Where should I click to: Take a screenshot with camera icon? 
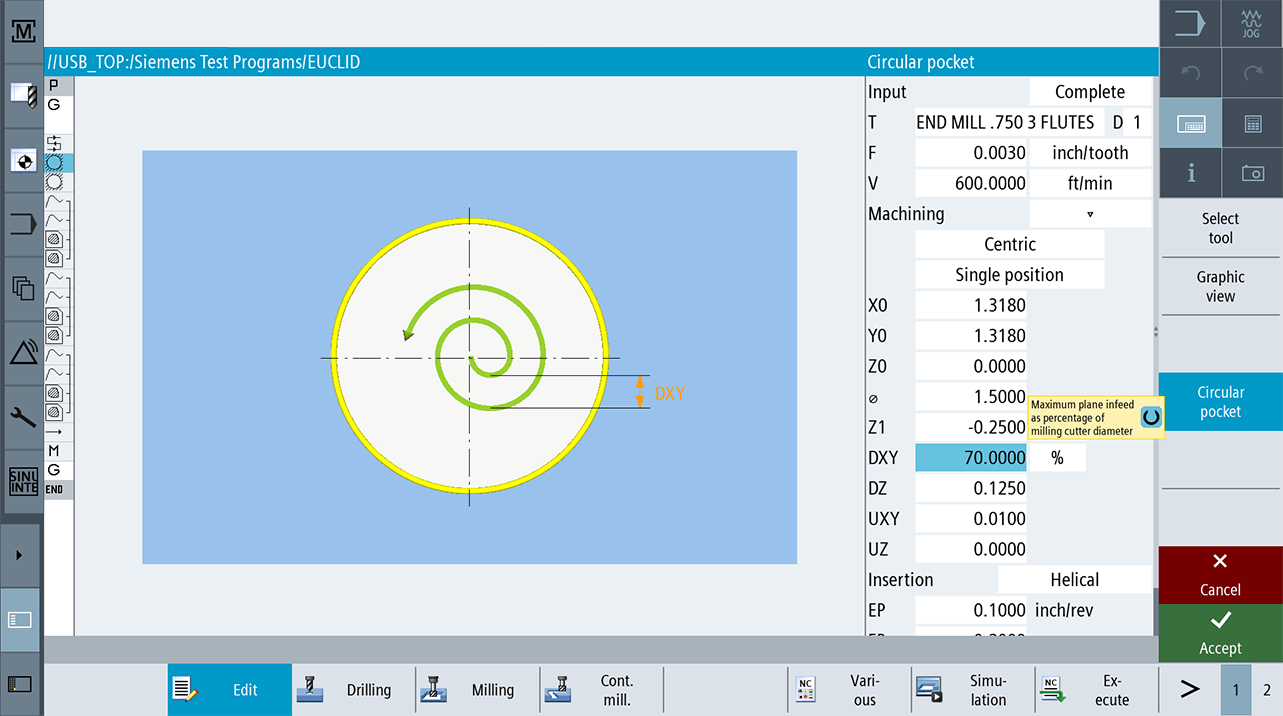[1252, 173]
